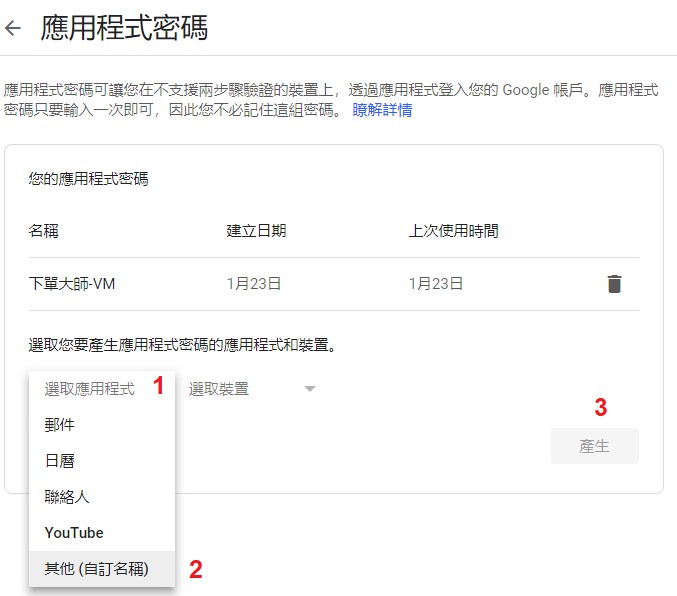Choose YouTube in the dropdown menu
677x596 pixels.
tap(102, 533)
